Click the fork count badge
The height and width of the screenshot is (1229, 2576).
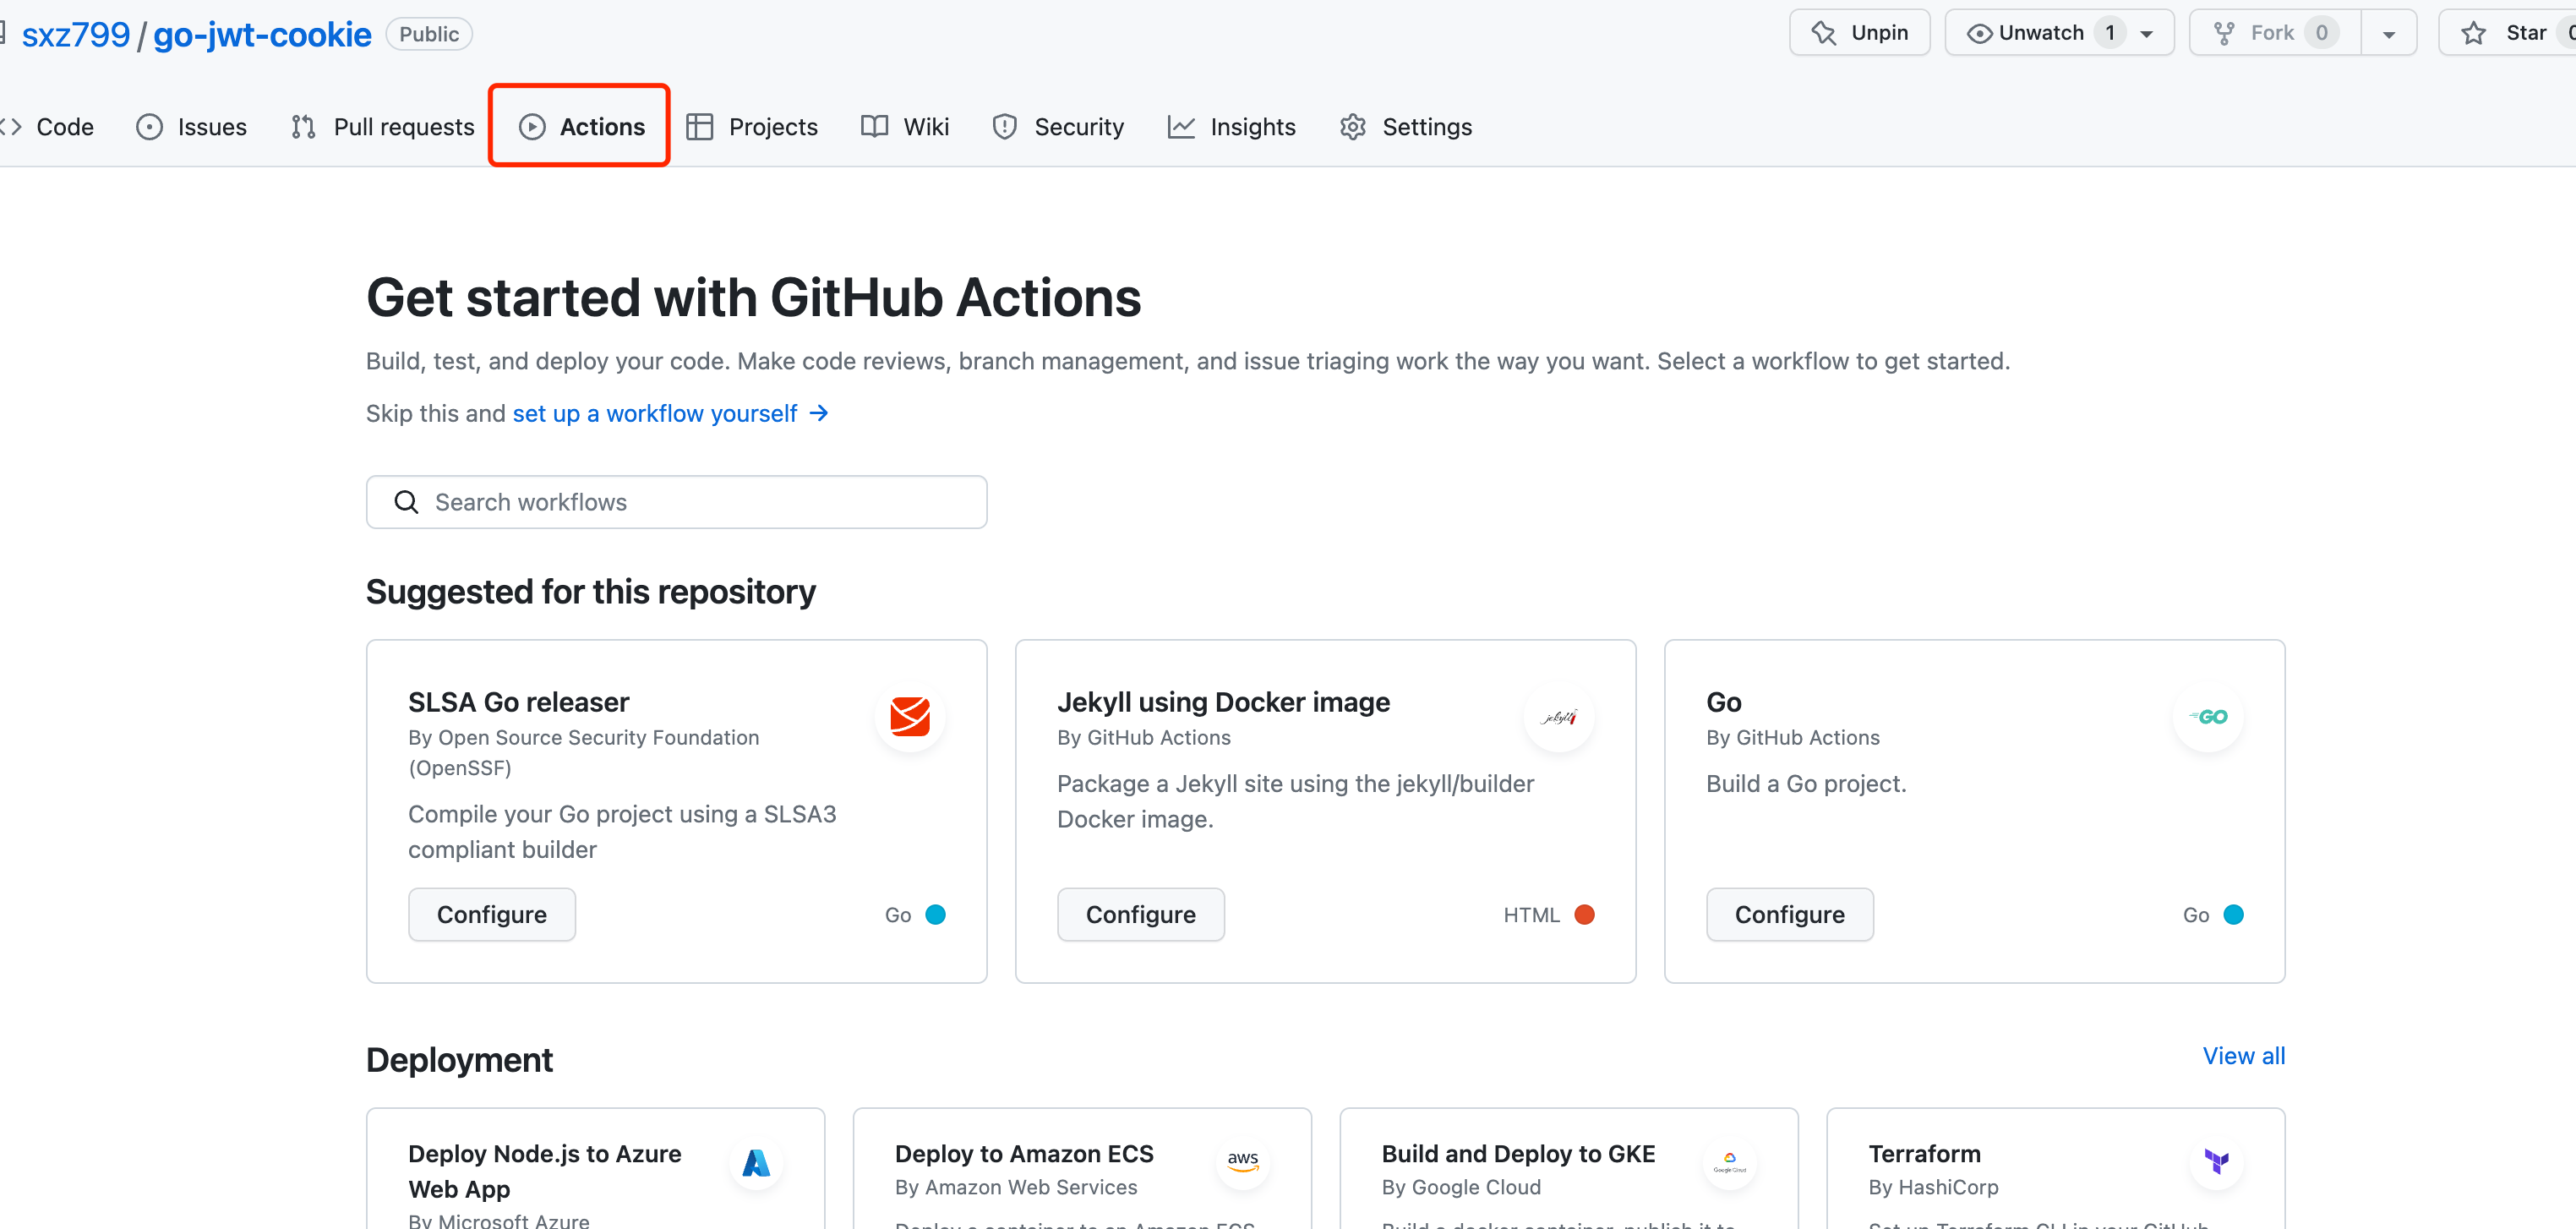2322,33
